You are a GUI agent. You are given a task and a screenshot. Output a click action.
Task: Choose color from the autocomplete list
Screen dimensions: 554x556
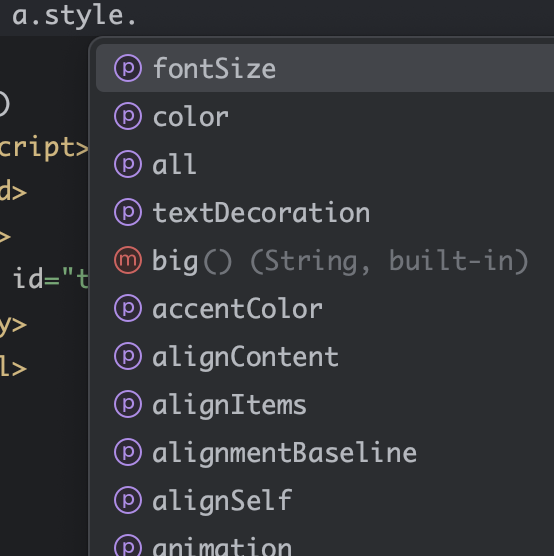tap(325, 116)
